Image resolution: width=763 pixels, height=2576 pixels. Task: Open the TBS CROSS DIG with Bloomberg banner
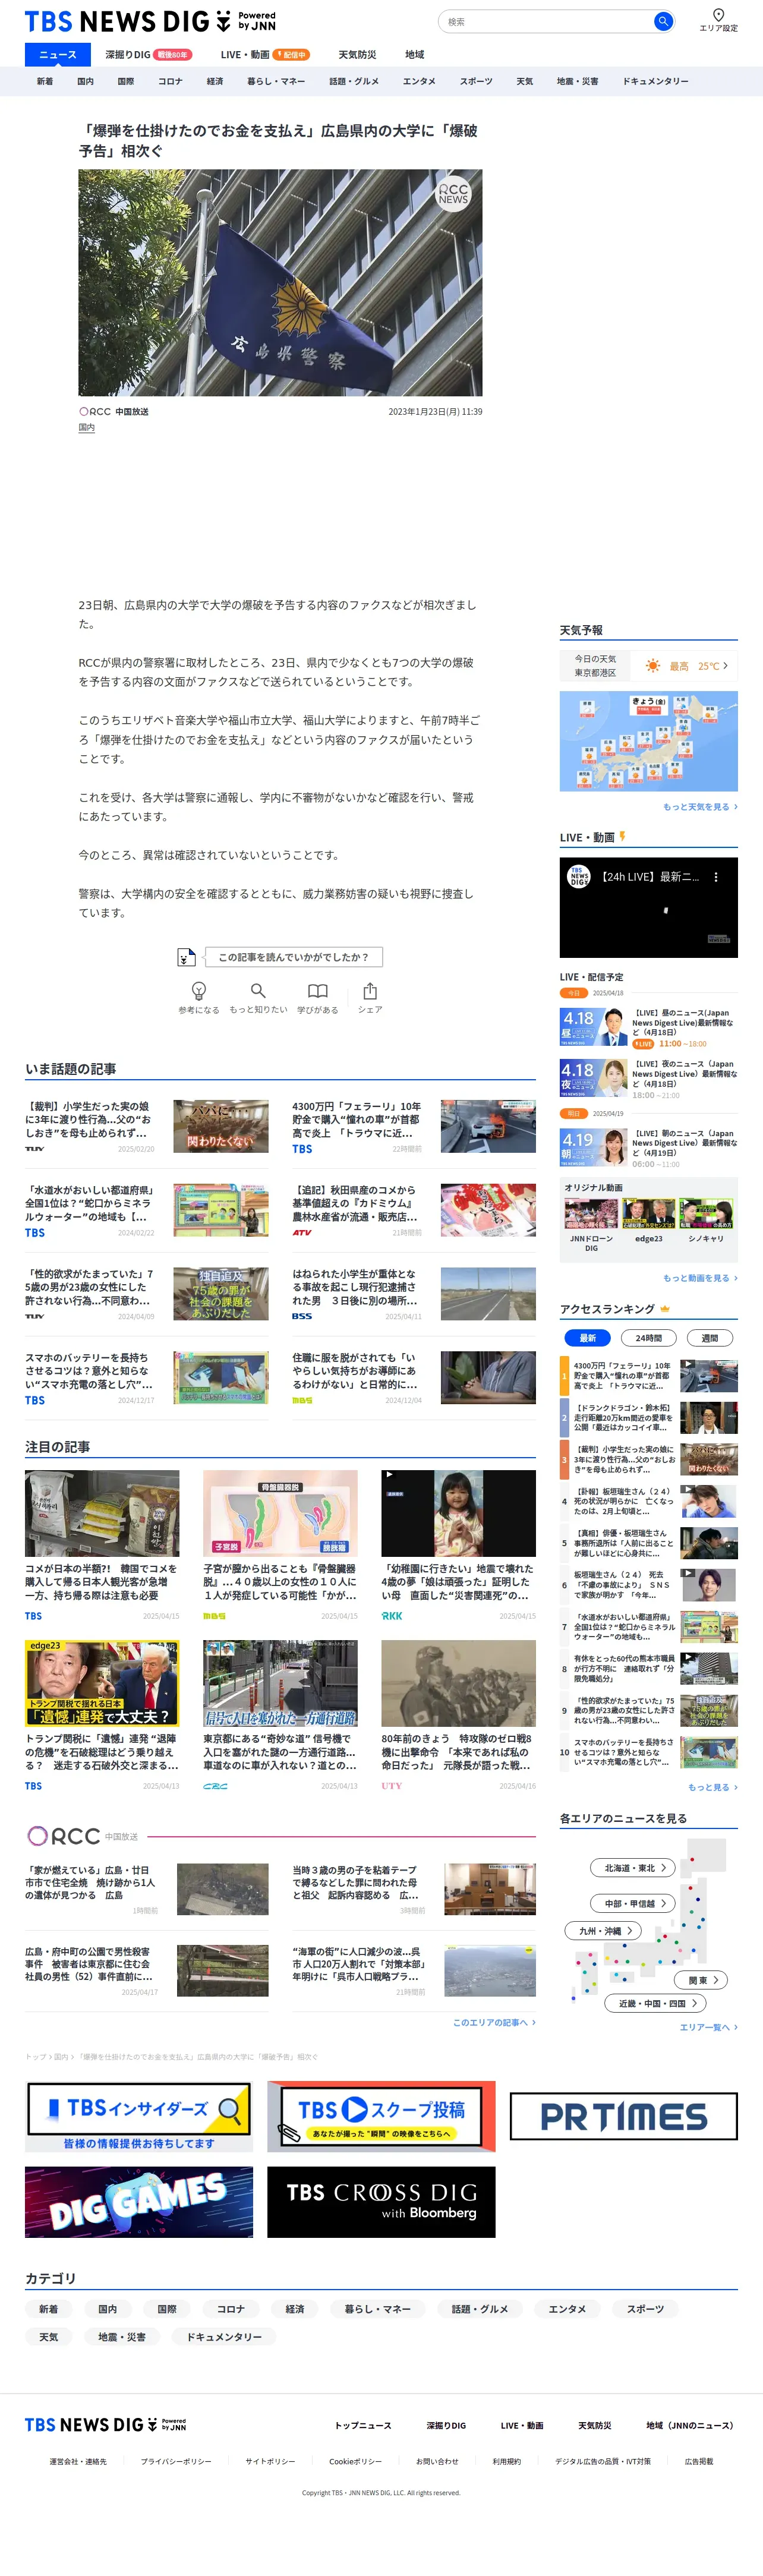(381, 2201)
